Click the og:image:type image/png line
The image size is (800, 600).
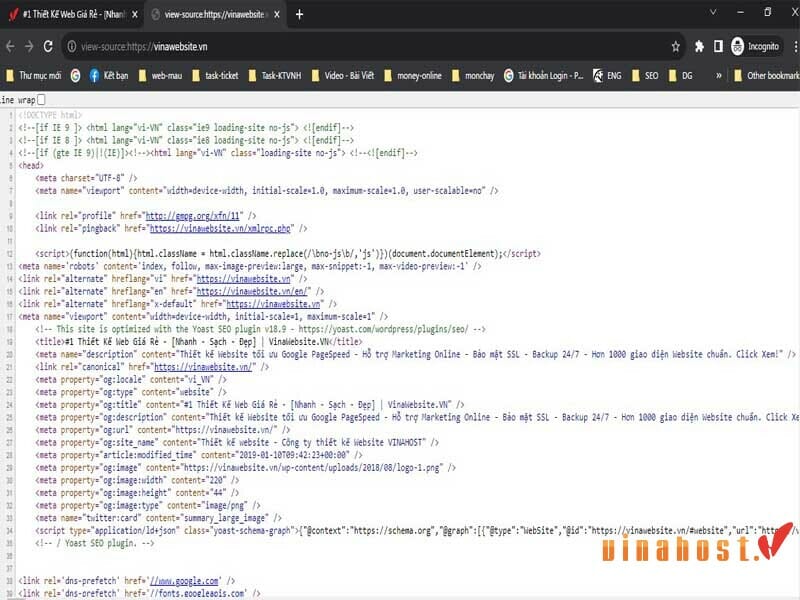coord(148,505)
